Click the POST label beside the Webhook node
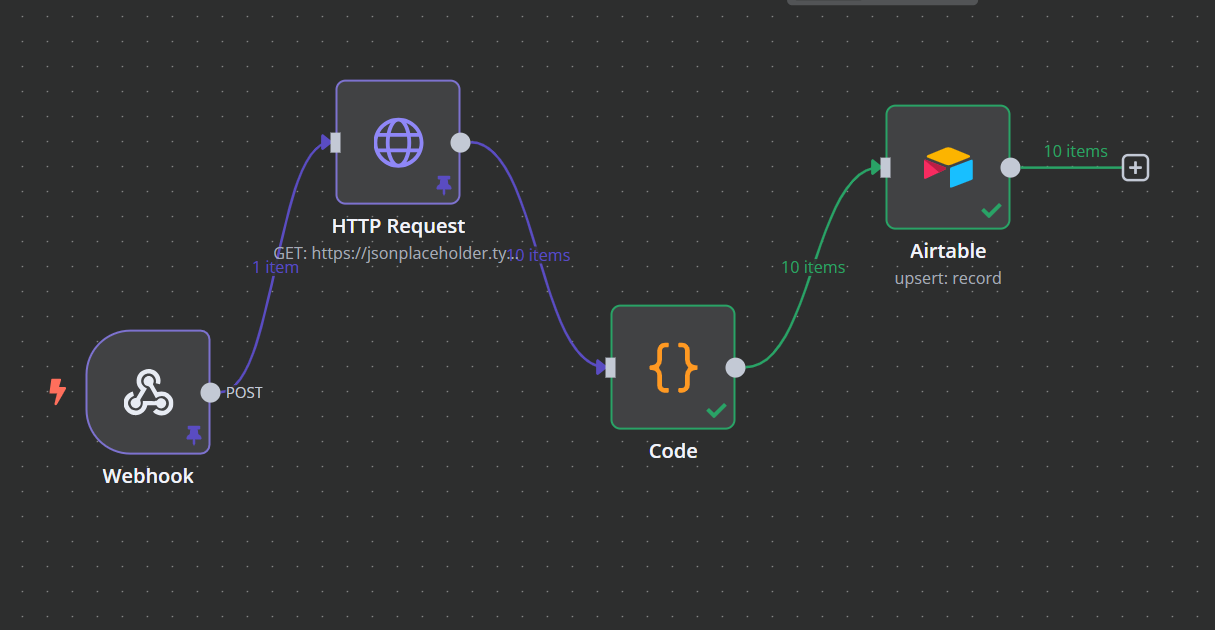This screenshot has height=630, width=1215. pos(245,392)
